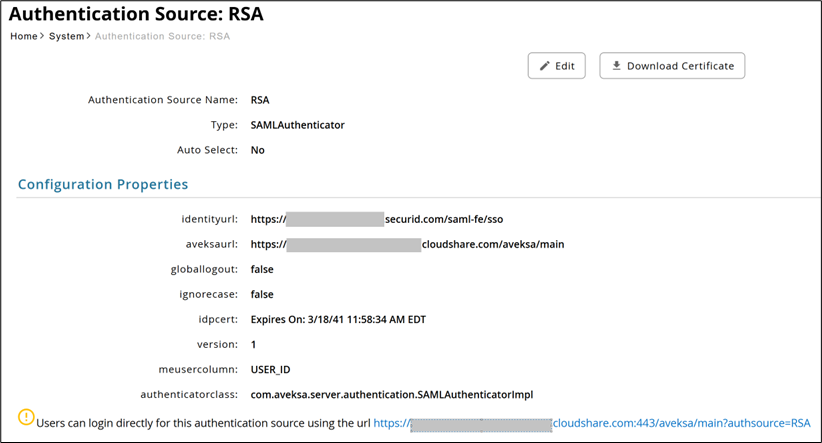
Task: Click the current breadcrumb Authentication Source: RSA
Action: [x=162, y=36]
